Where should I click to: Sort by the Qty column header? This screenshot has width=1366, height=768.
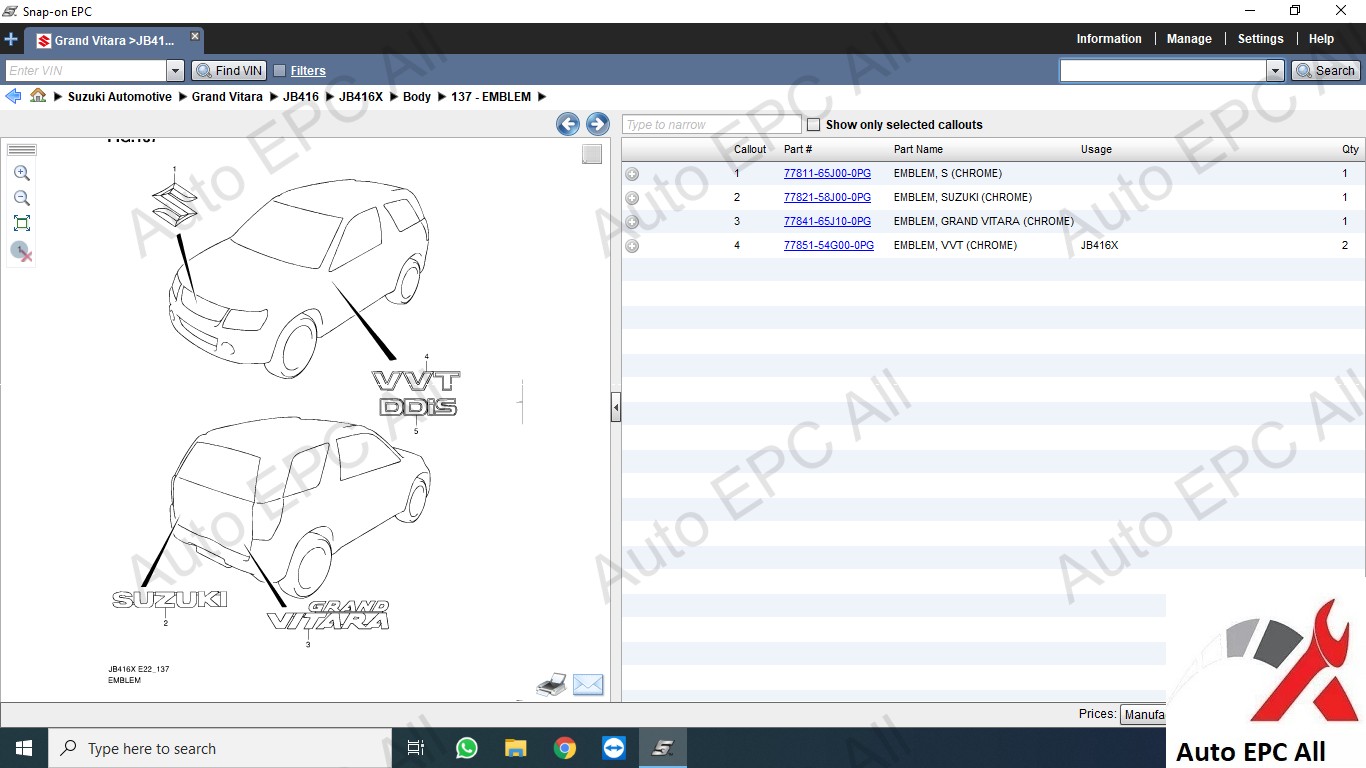1350,149
